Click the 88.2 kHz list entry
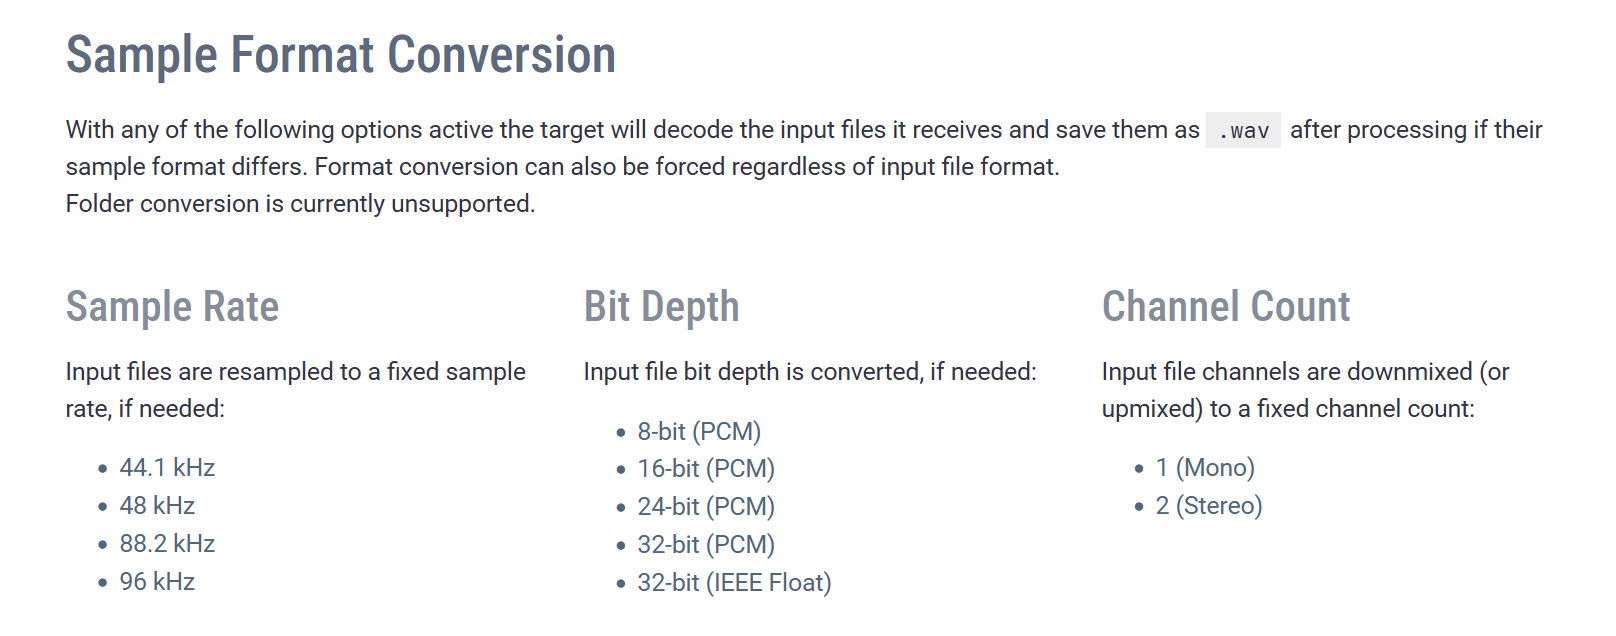This screenshot has width=1616, height=636. [167, 544]
